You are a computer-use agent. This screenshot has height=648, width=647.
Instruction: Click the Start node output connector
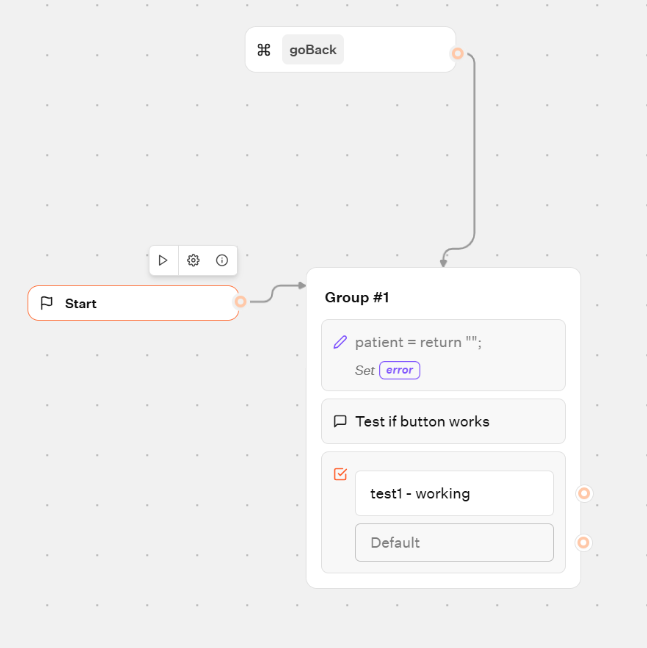pyautogui.click(x=240, y=302)
